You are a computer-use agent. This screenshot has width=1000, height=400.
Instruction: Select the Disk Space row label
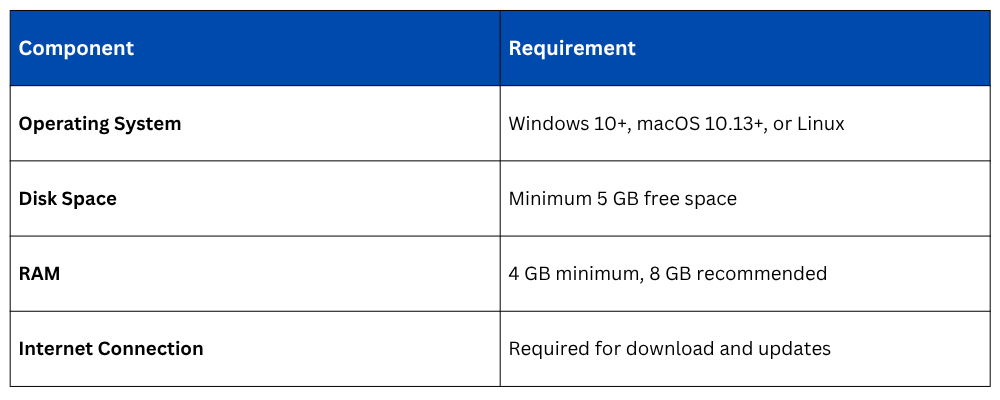[68, 199]
